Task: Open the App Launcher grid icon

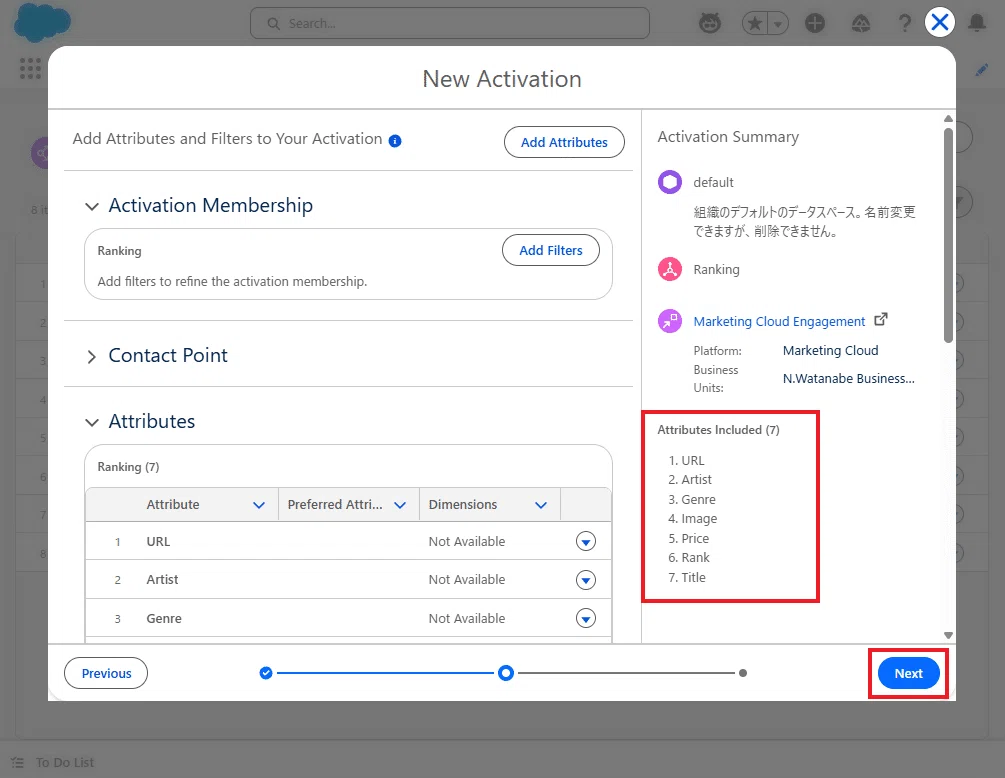Action: [x=30, y=68]
